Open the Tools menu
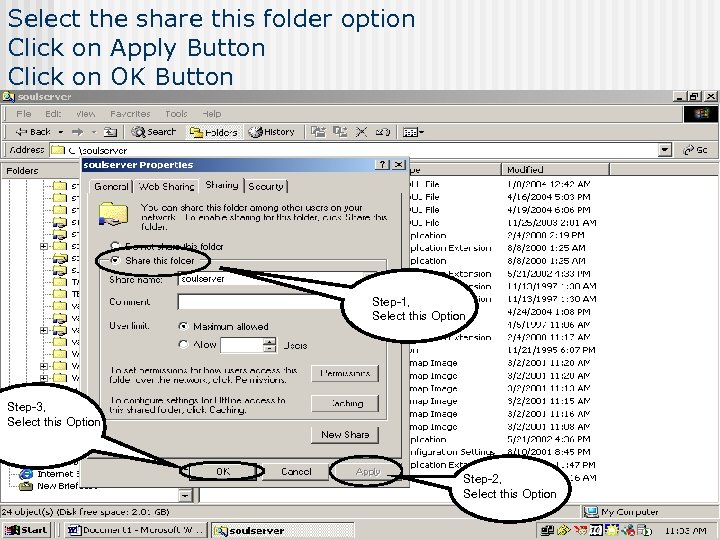The width and height of the screenshot is (720, 540). (x=176, y=113)
